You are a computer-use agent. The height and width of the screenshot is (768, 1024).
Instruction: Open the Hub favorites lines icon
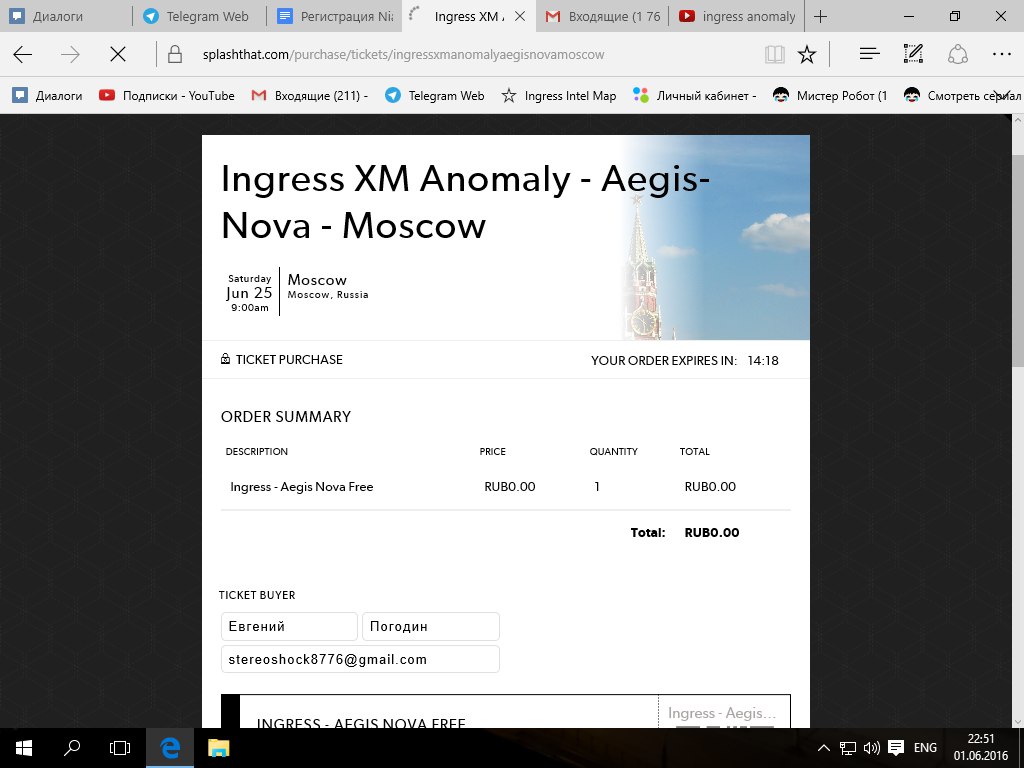coord(869,54)
